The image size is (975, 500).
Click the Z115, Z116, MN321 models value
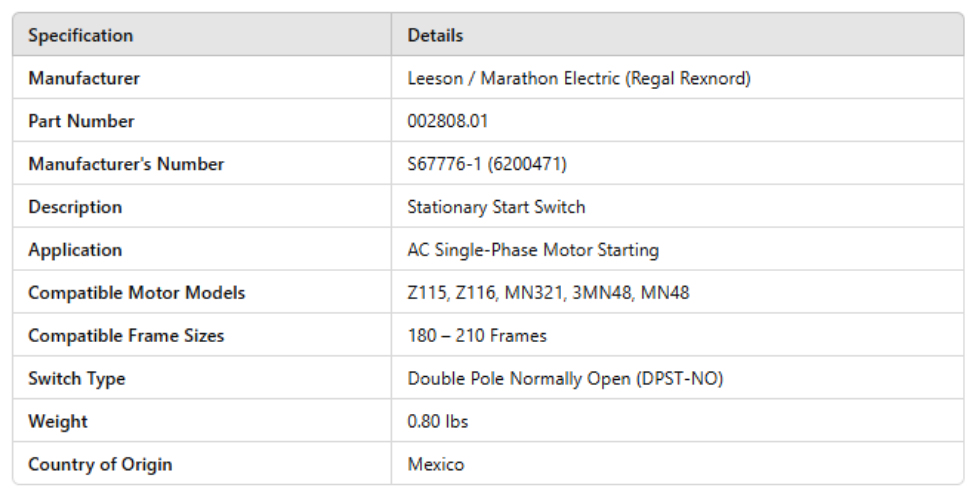[x=548, y=293]
